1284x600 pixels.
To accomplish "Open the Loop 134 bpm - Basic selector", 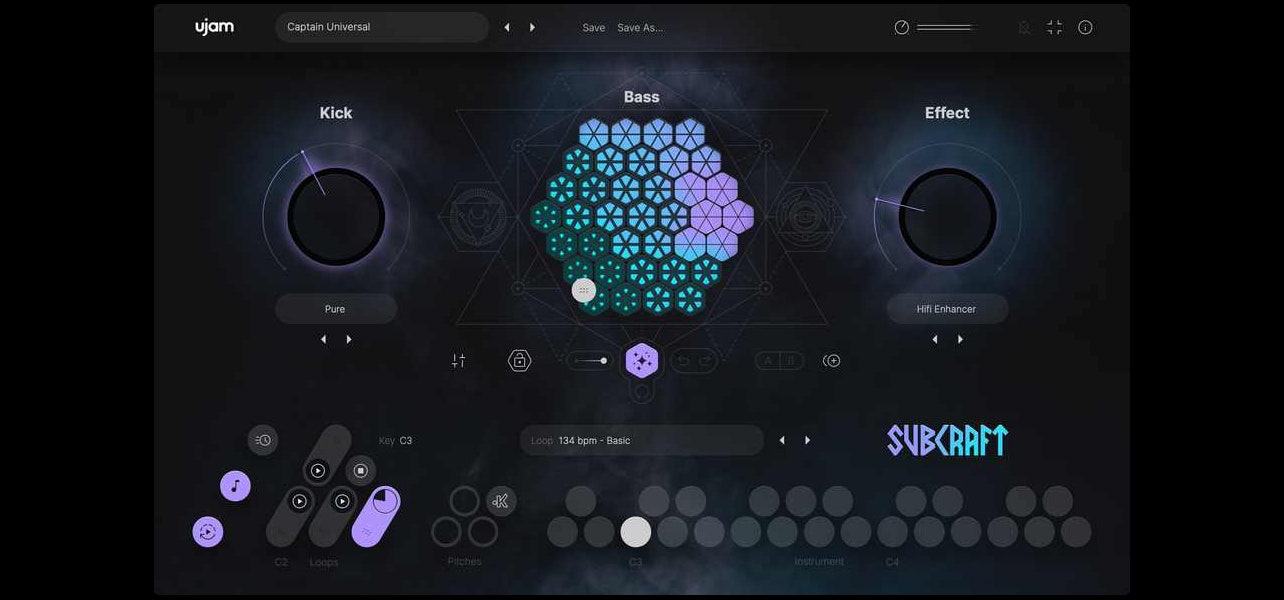I will point(641,440).
